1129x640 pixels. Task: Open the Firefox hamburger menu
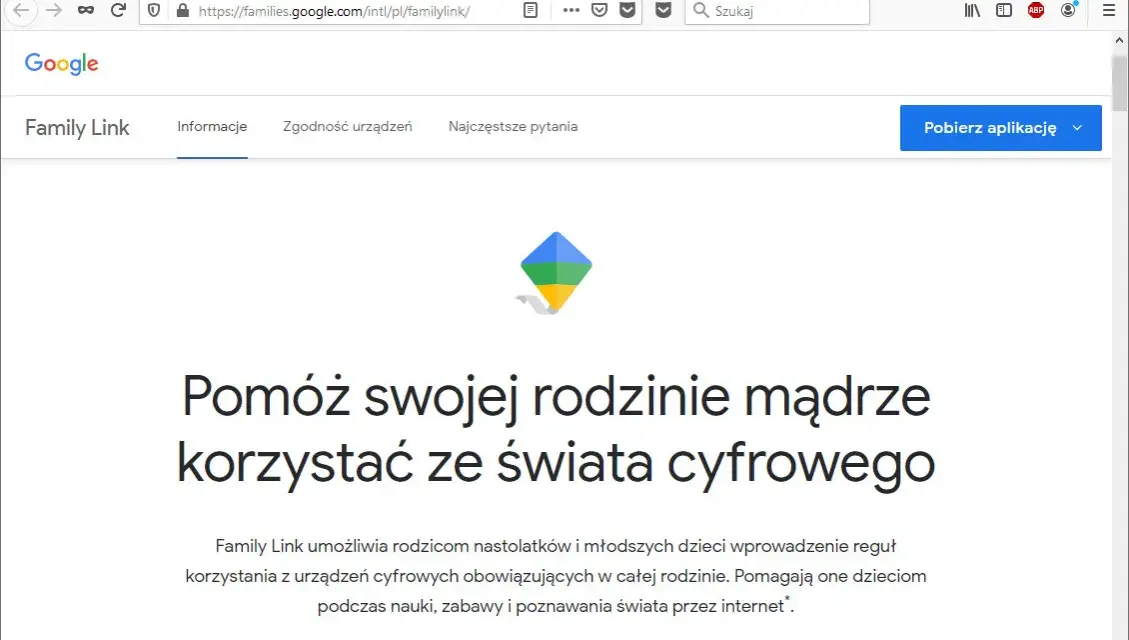(1109, 10)
